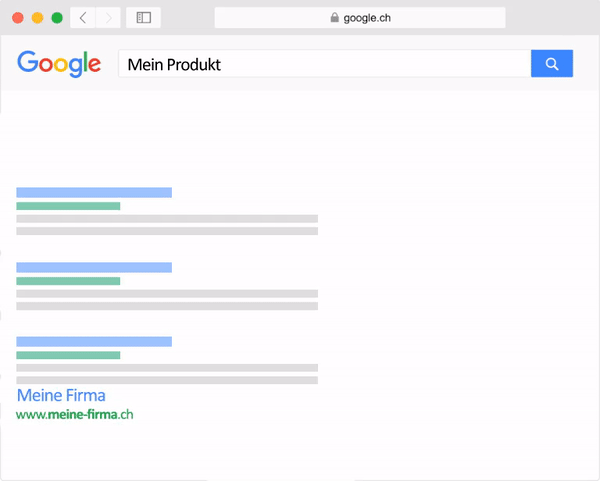Viewport: 600px width, 481px height.
Task: Open the third blue placeholder result title
Action: coord(94,342)
